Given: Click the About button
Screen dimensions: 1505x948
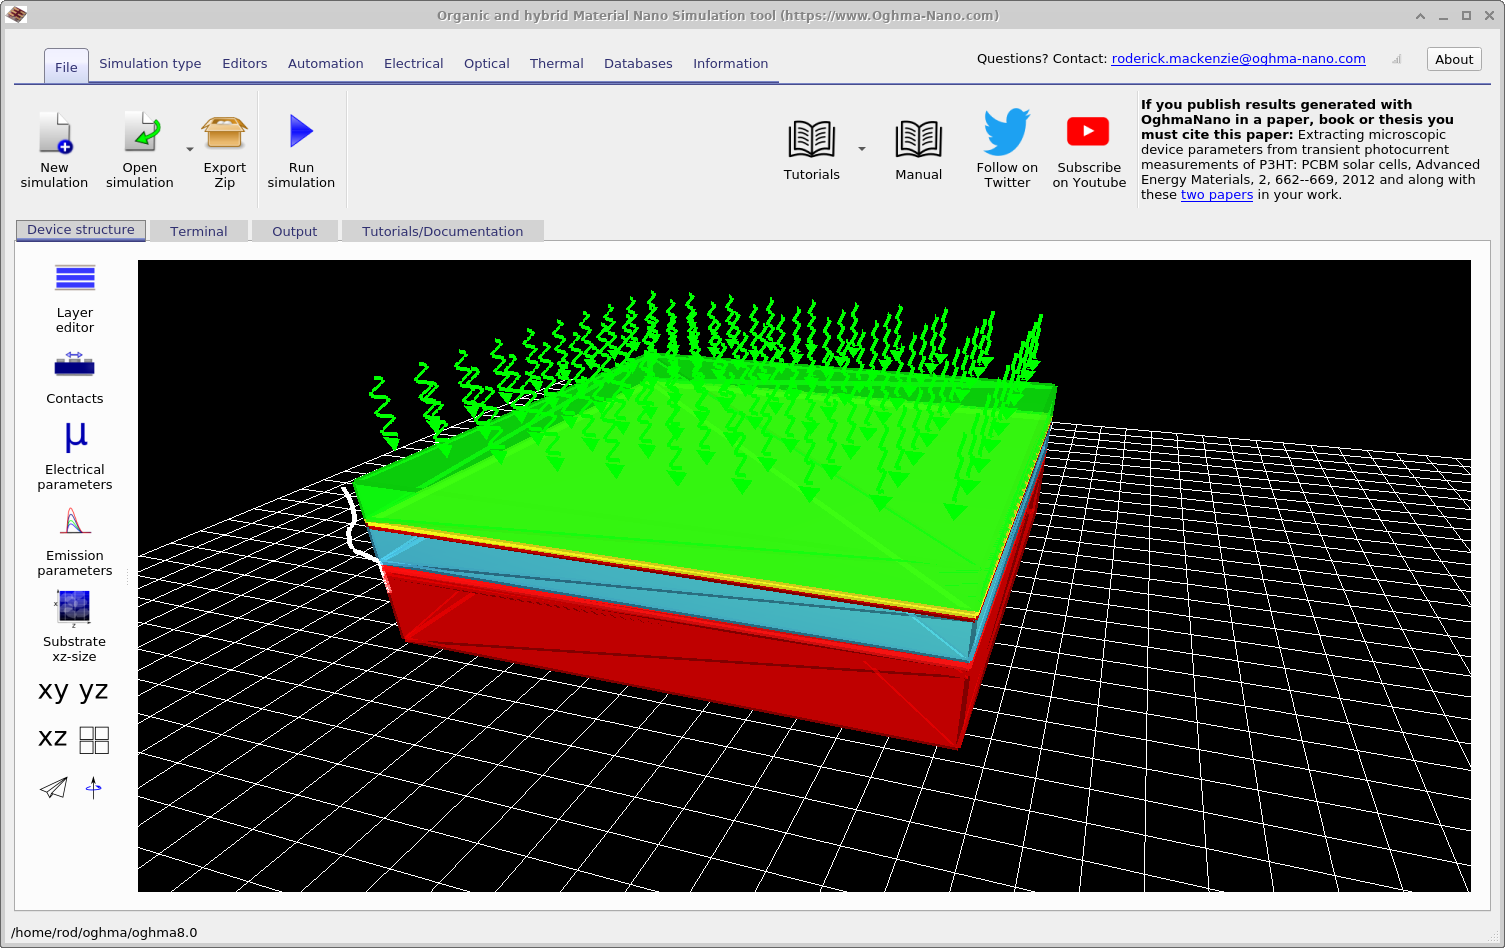Looking at the screenshot, I should point(1453,60).
